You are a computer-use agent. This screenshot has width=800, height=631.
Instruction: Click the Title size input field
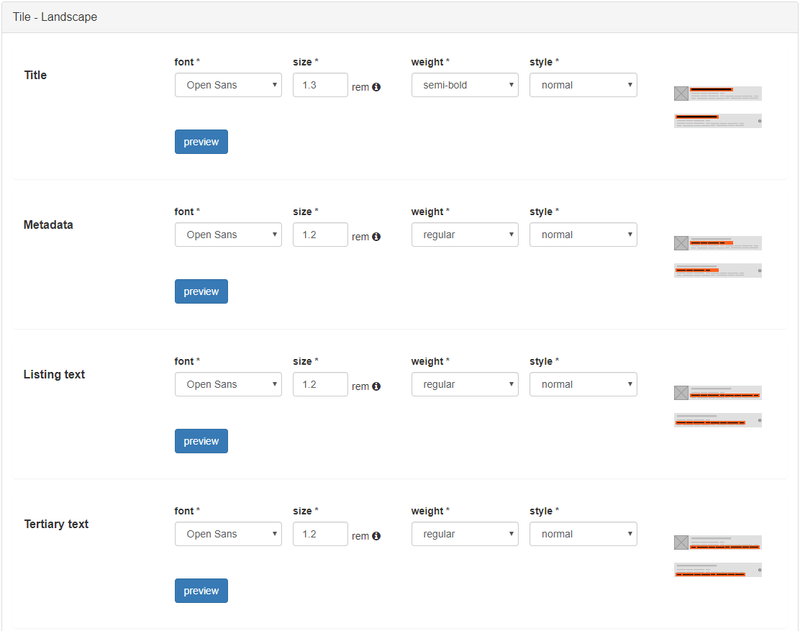pos(320,85)
